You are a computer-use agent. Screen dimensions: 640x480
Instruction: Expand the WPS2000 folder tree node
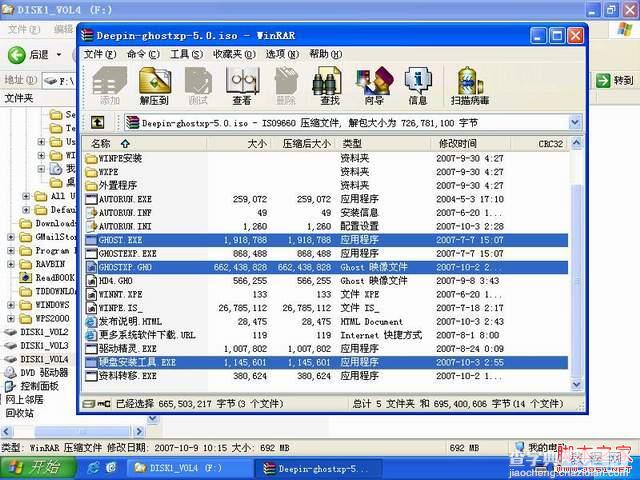(x=11, y=319)
